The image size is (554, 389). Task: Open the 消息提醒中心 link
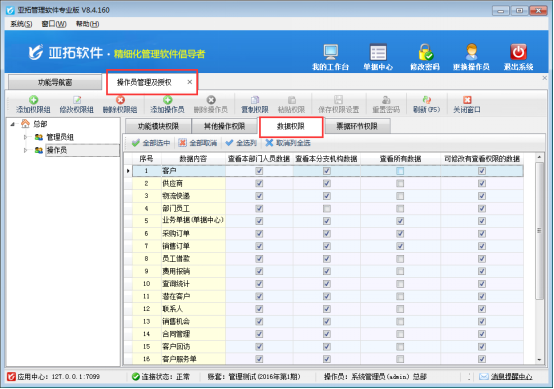tap(511, 377)
